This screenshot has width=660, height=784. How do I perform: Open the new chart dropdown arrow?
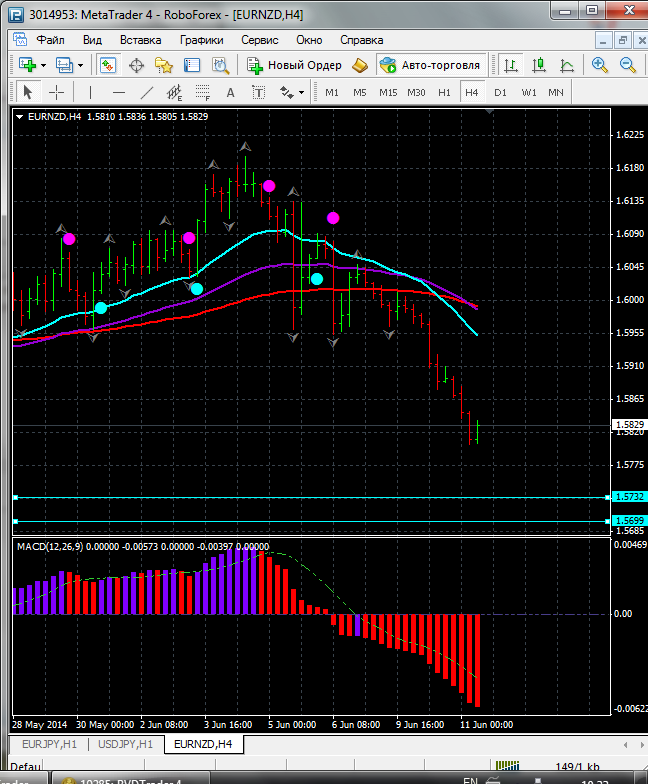[x=44, y=66]
